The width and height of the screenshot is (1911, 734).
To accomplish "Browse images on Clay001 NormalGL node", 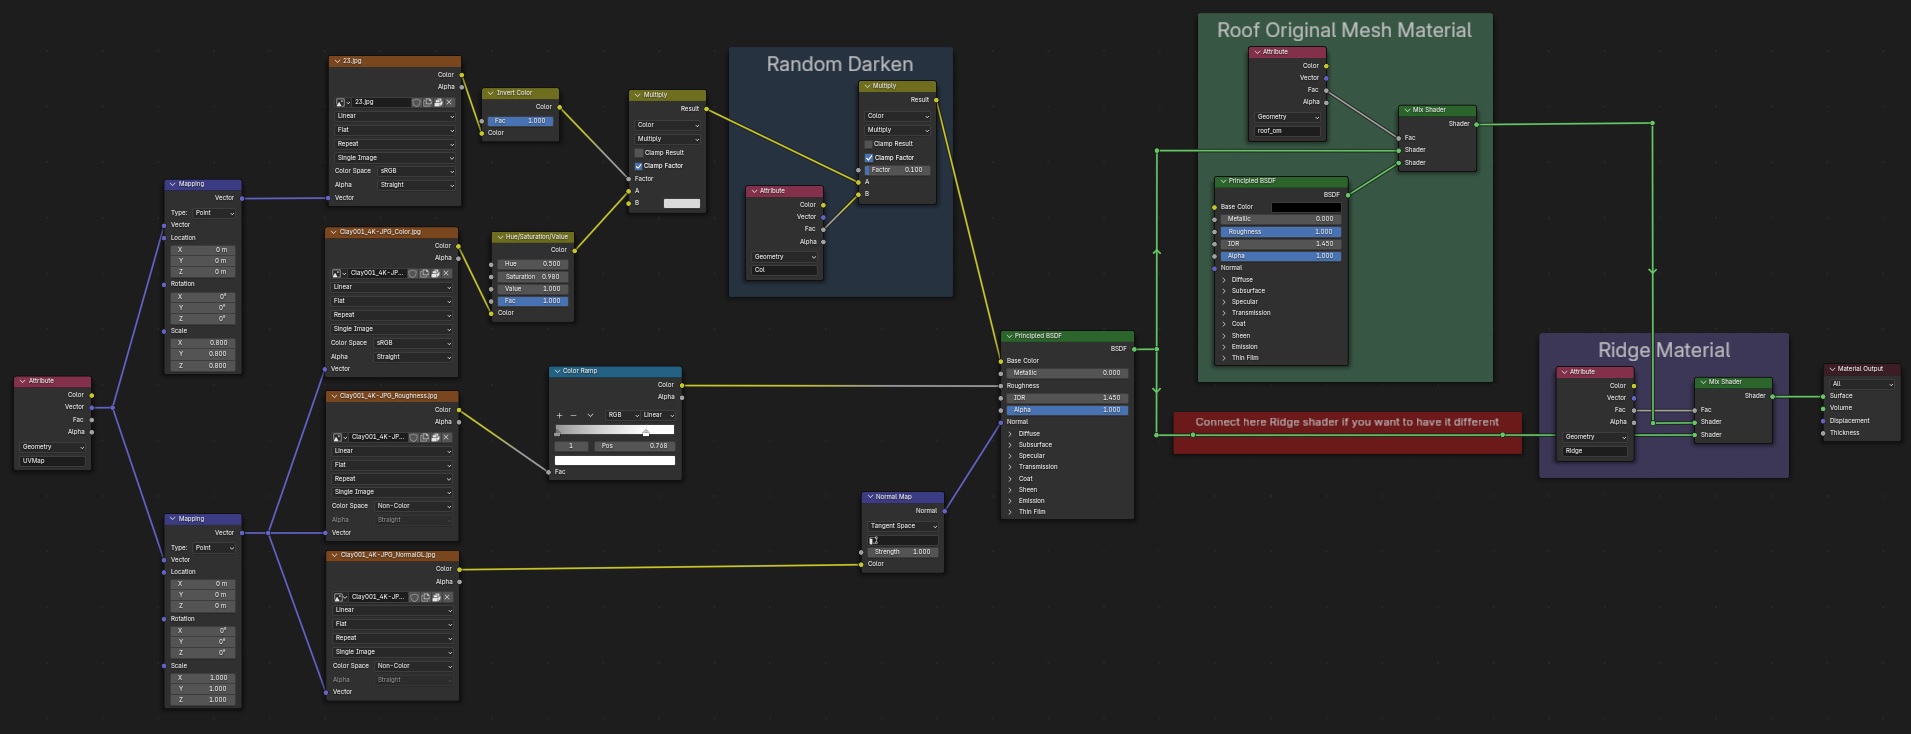I will tap(340, 597).
